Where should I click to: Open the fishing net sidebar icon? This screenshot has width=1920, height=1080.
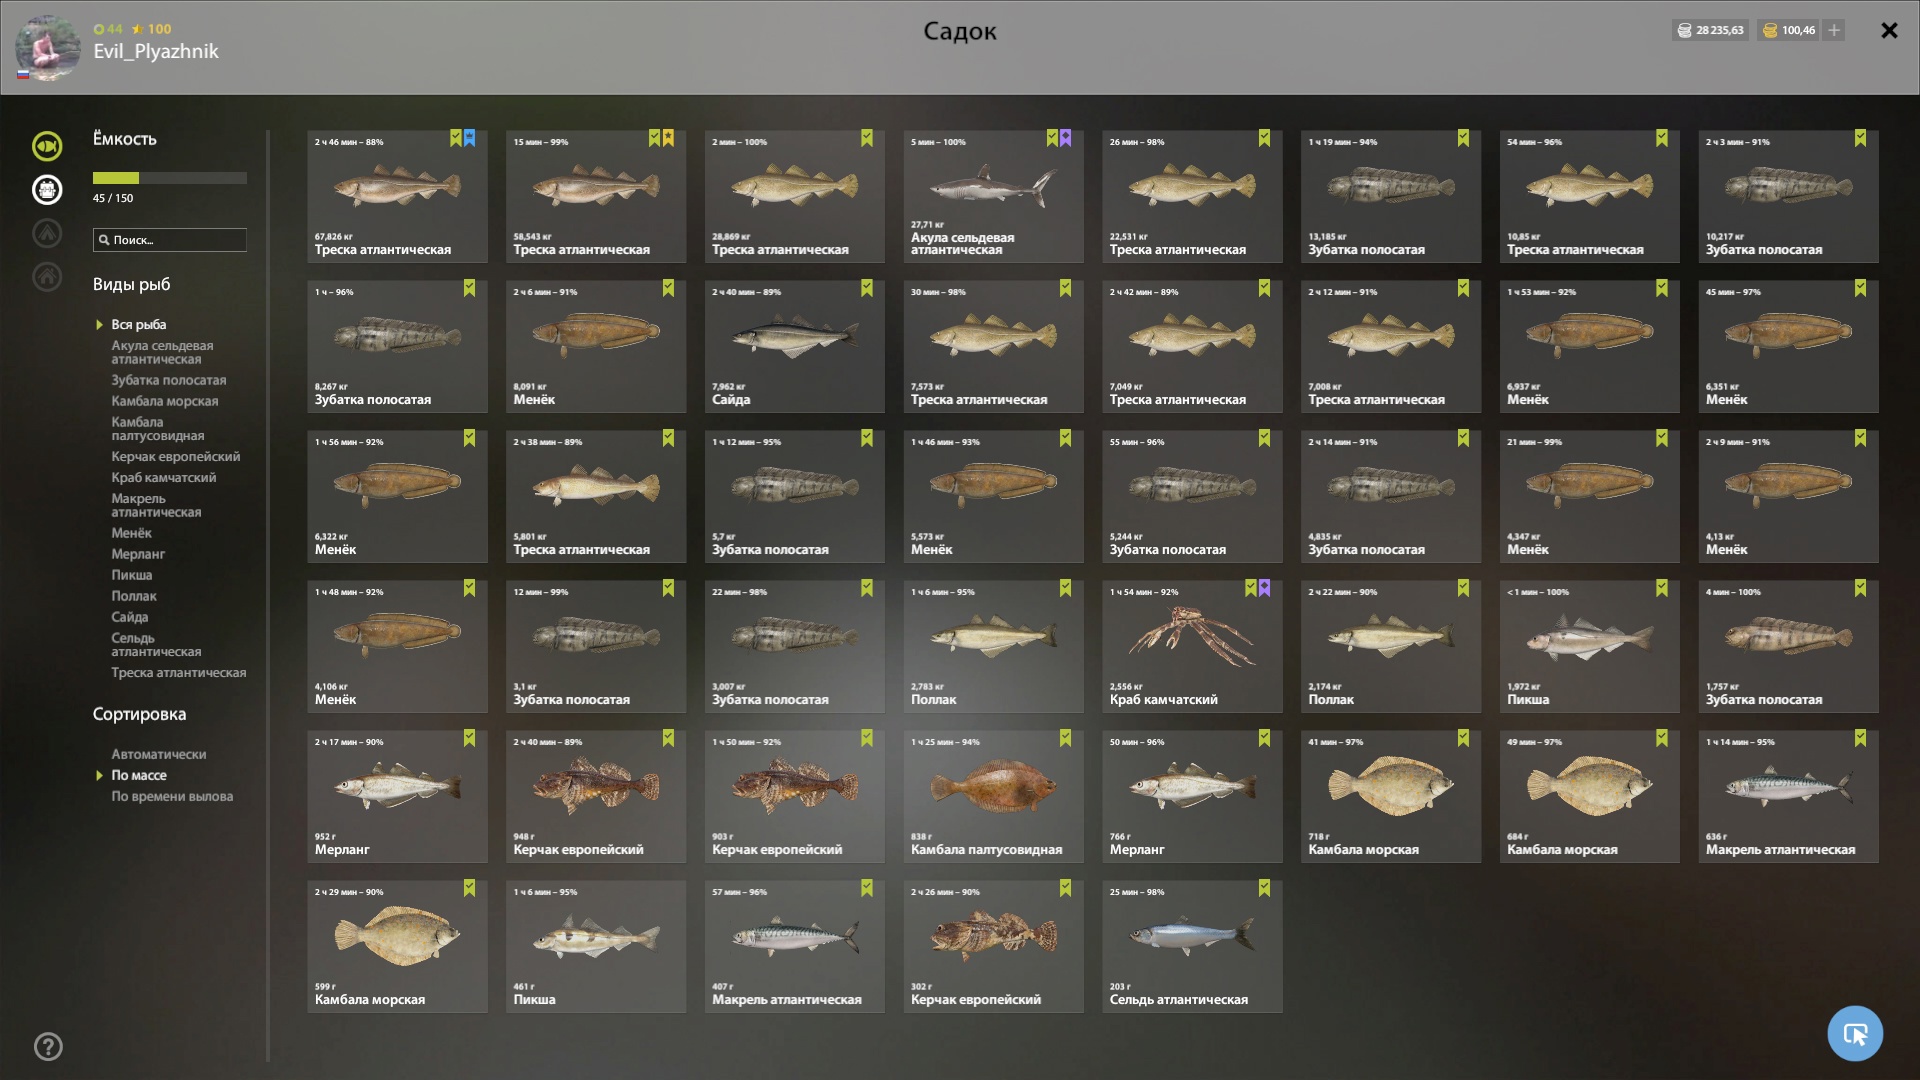pyautogui.click(x=47, y=190)
